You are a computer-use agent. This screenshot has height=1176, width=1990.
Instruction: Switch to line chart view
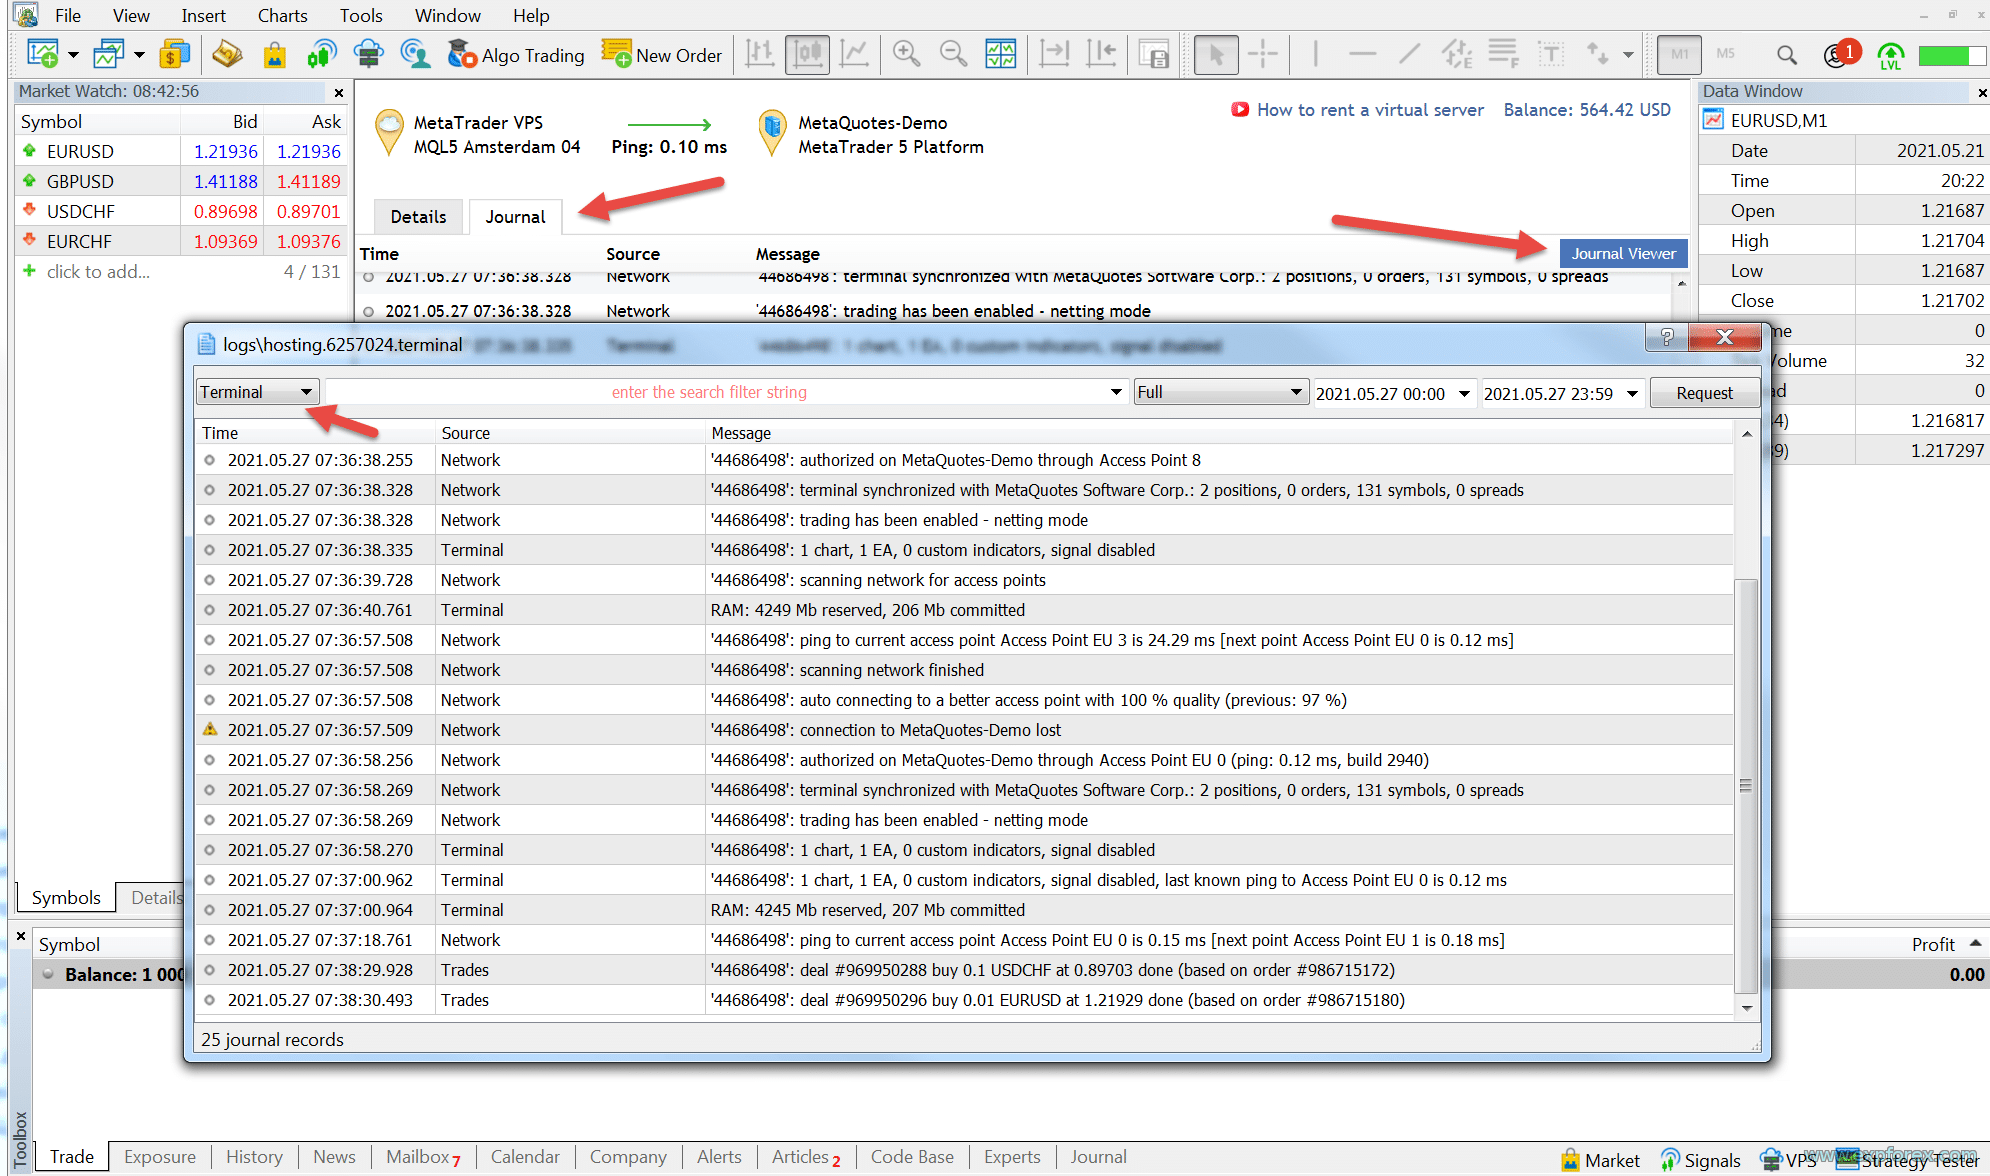[854, 54]
